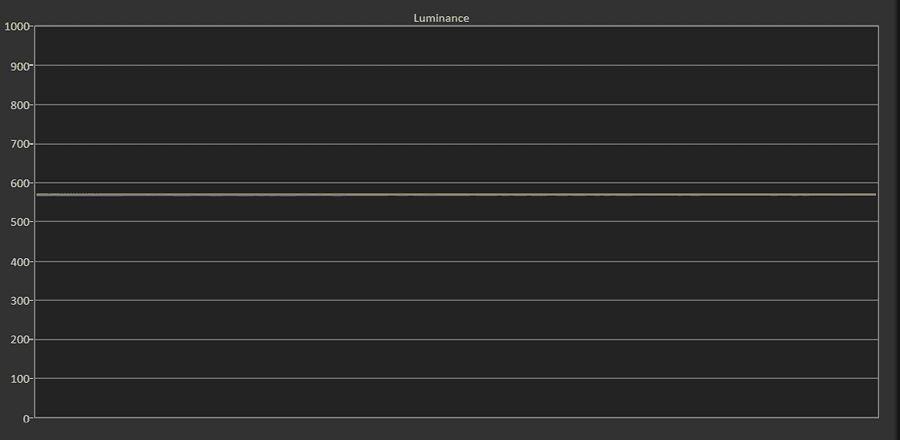Screen dimensions: 900x440
Task: Select the 0 y-axis label
Action: pyautogui.click(x=26, y=419)
